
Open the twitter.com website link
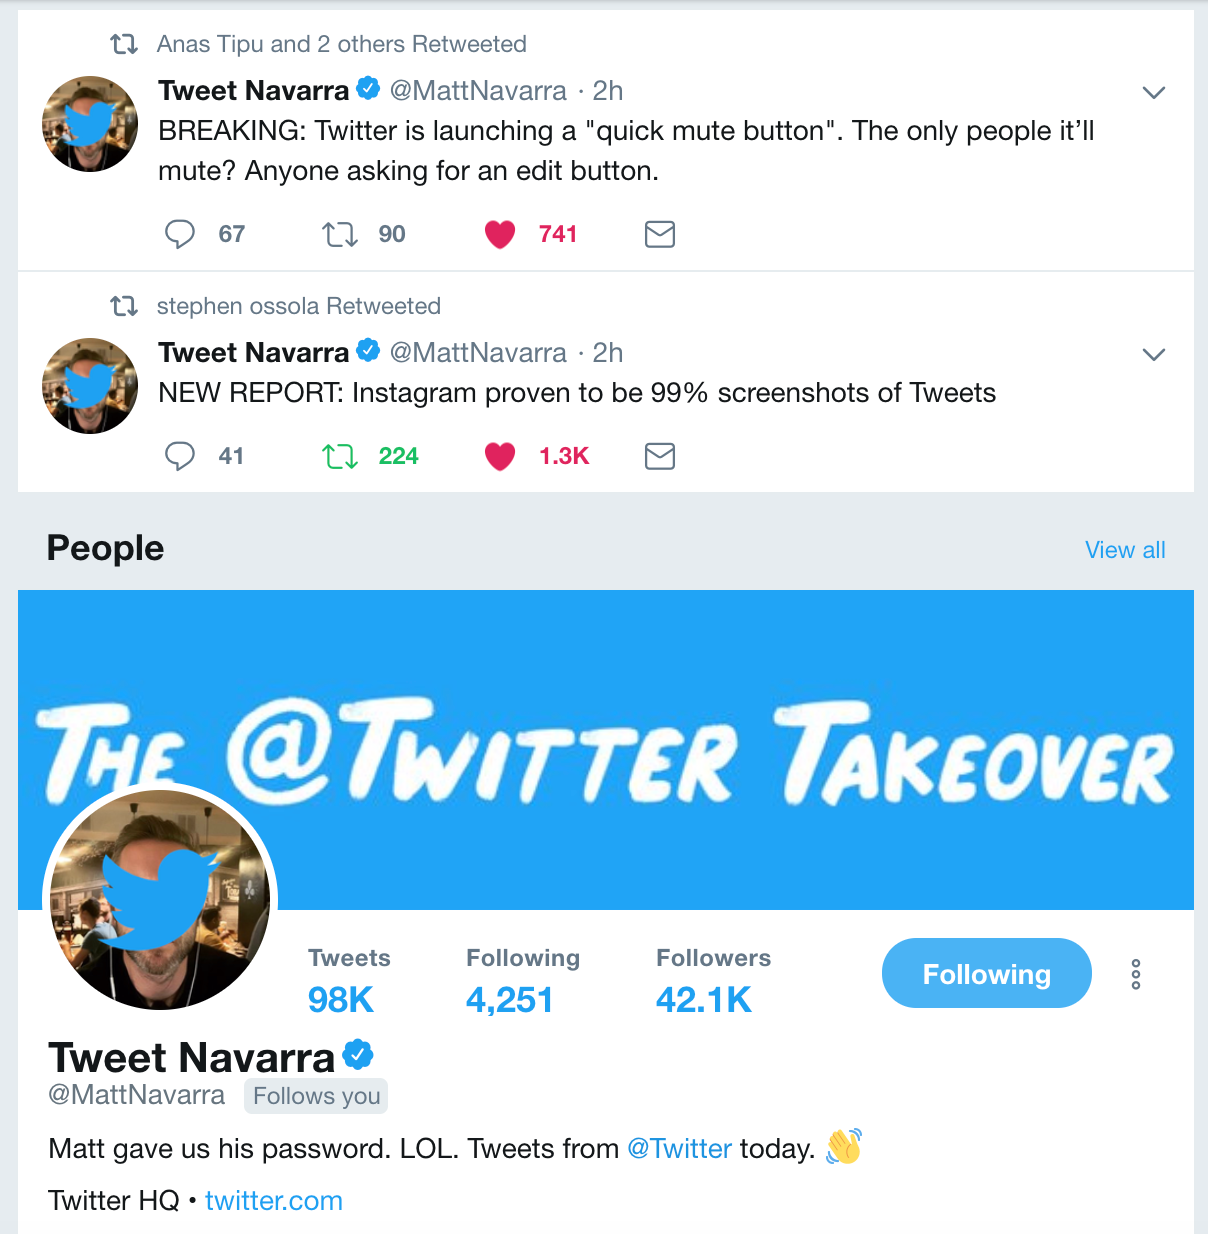point(274,1201)
